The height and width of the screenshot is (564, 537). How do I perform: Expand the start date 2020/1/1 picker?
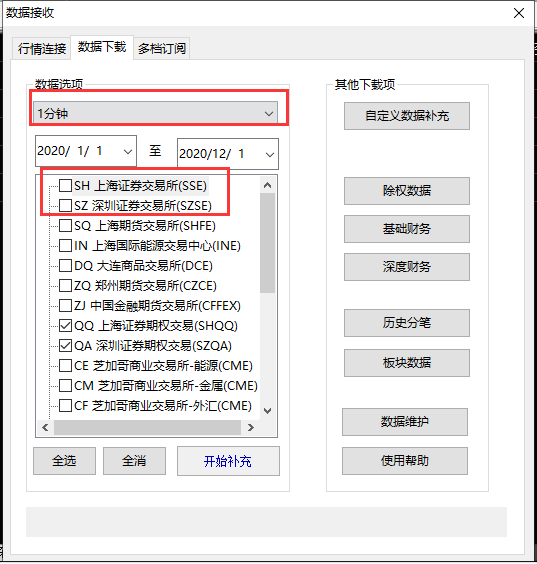pyautogui.click(x=128, y=151)
